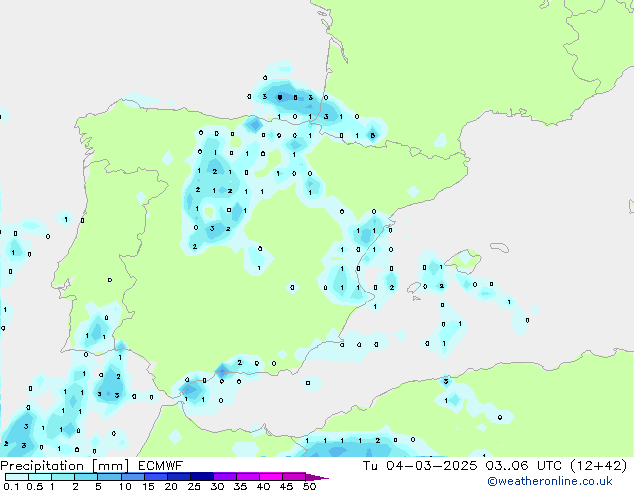Click the above-50 mm legend arrow tip
Image resolution: width=634 pixels, height=490 pixels.
(x=317, y=477)
